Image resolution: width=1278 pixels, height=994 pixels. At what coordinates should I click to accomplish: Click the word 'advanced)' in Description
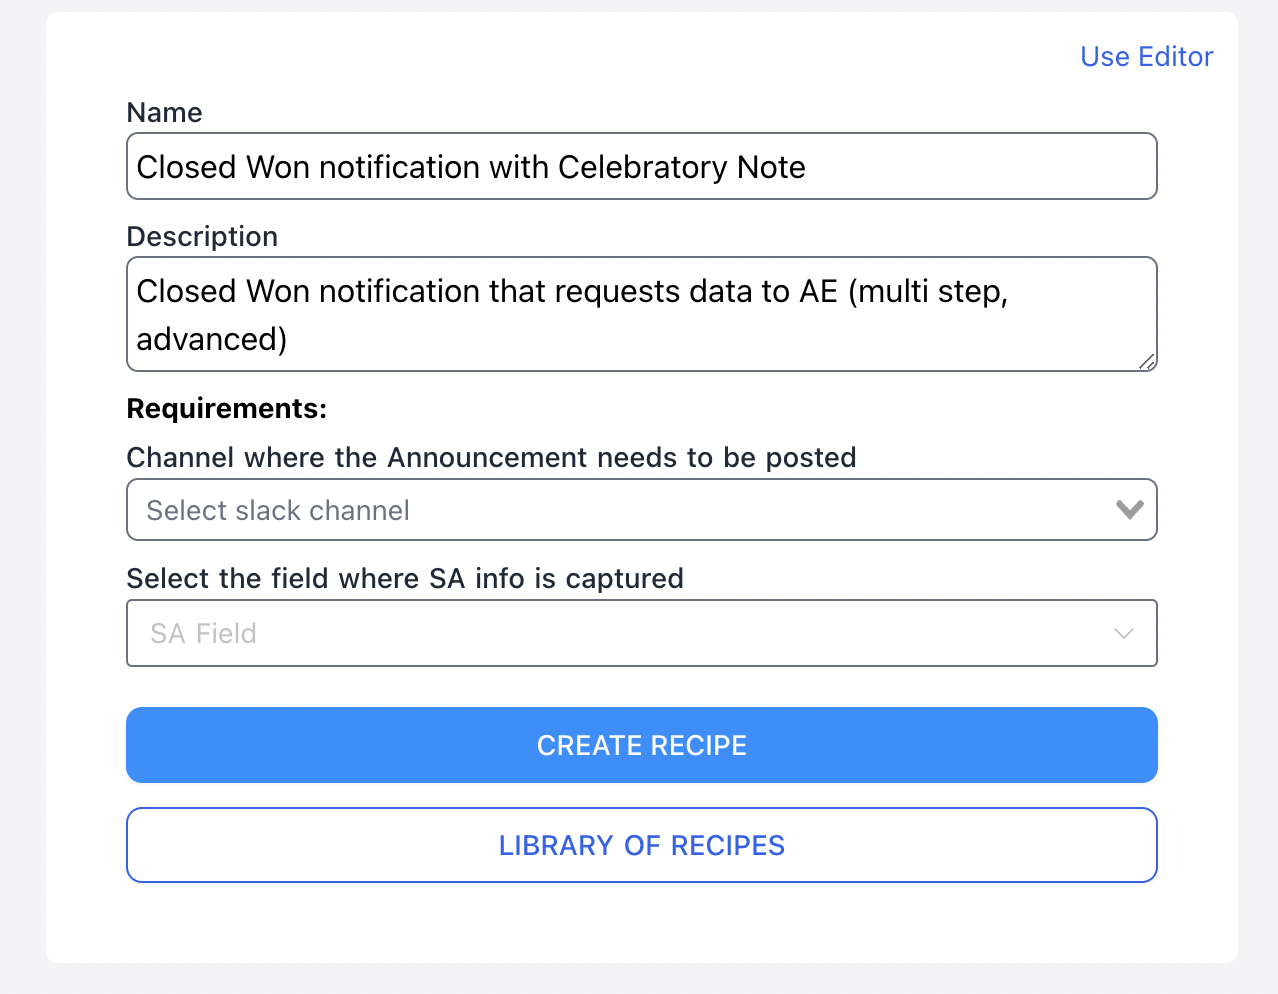212,339
